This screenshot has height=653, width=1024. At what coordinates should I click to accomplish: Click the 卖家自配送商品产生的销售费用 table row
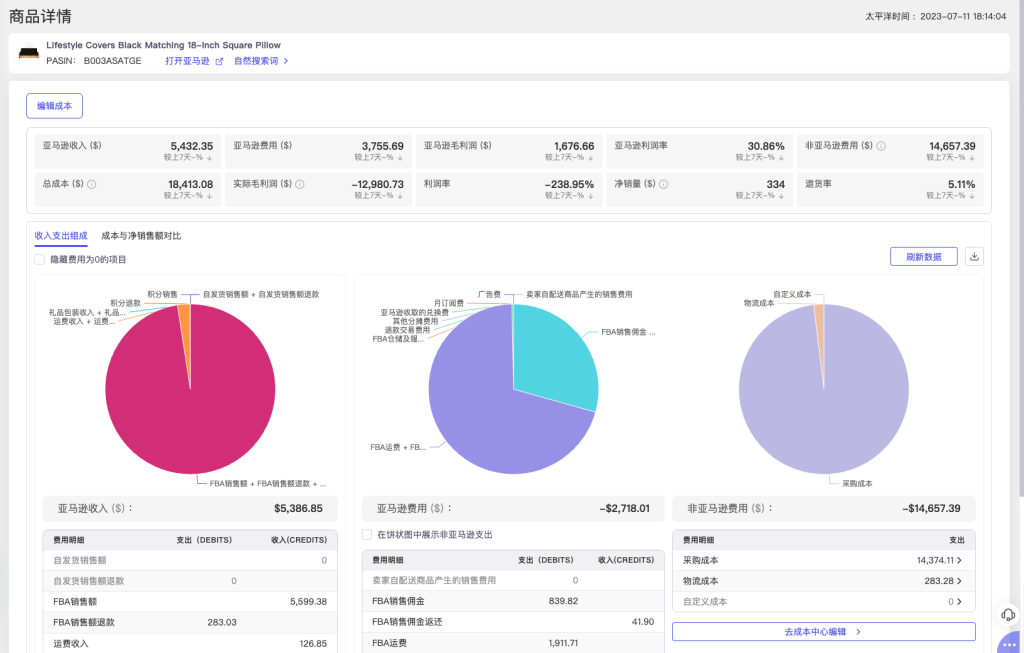point(513,580)
